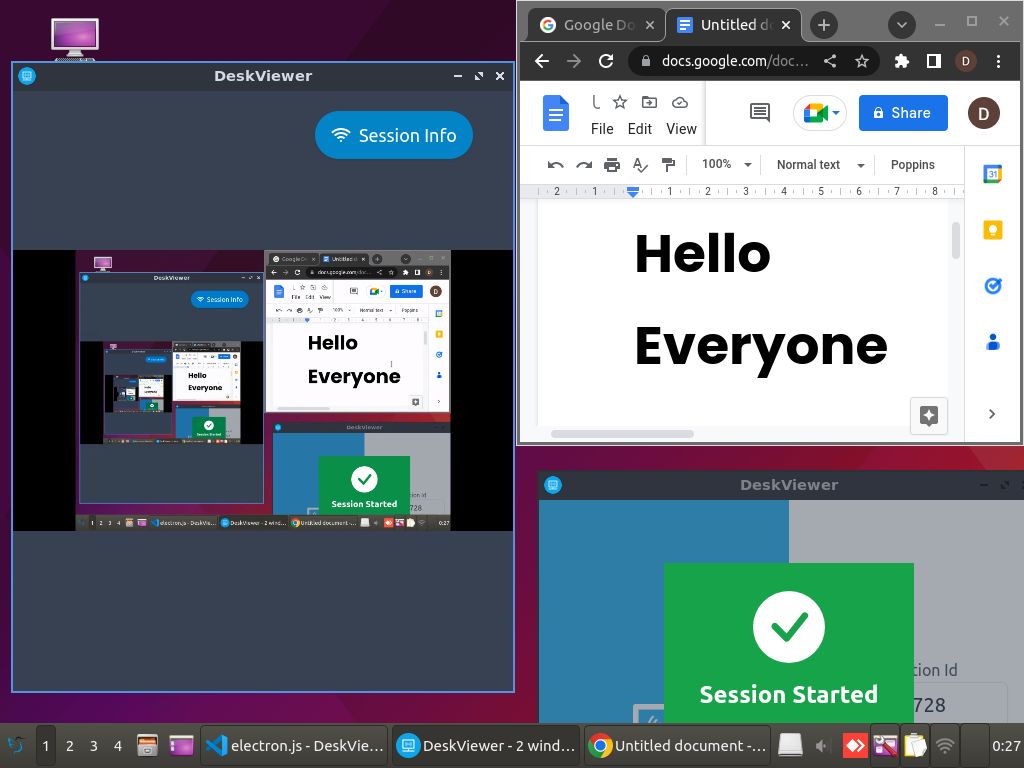Expand the Normal text style dropdown

pyautogui.click(x=820, y=165)
